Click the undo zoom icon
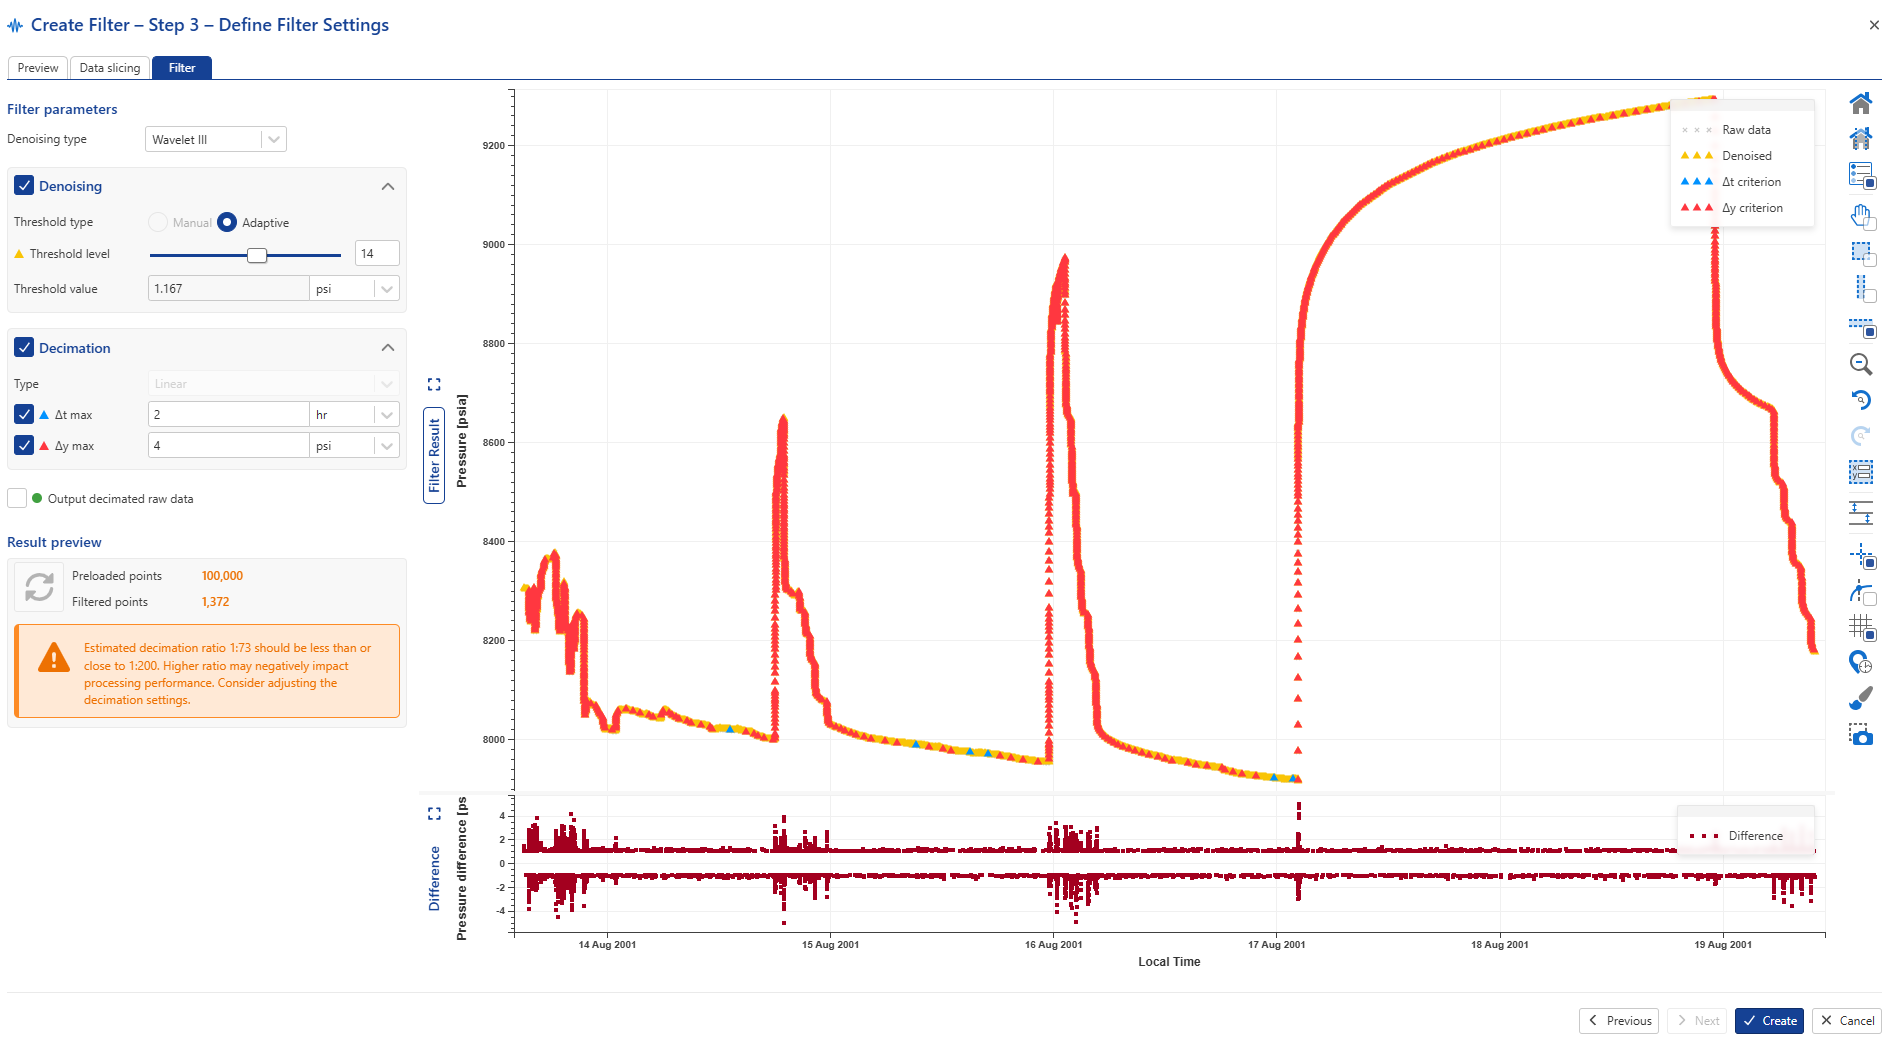 point(1860,400)
